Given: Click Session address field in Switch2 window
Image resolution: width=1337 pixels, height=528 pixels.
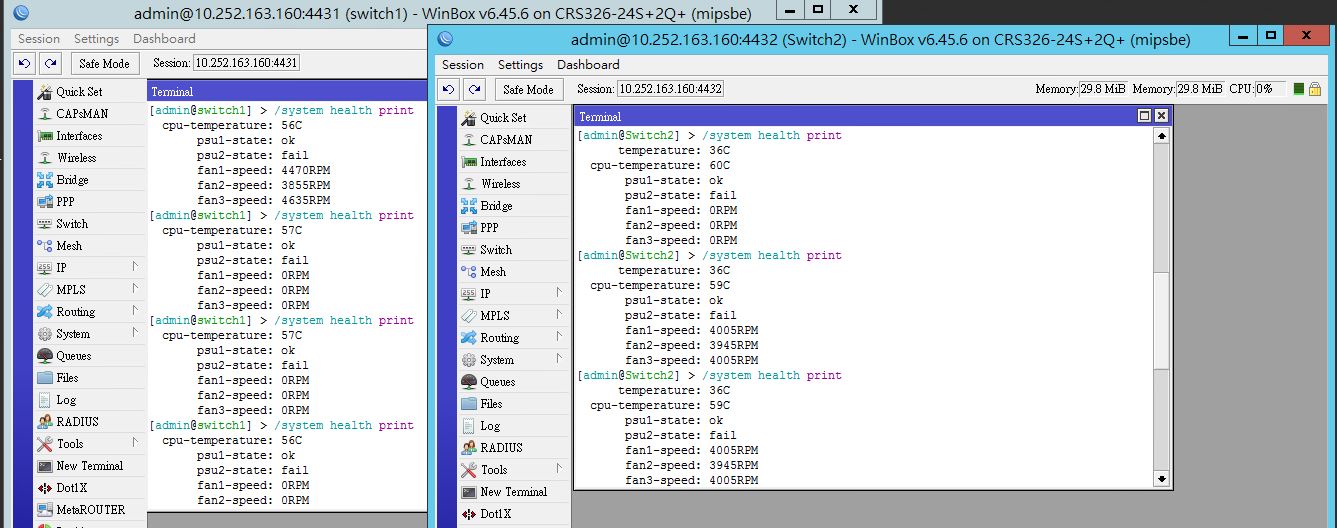Looking at the screenshot, I should 670,89.
